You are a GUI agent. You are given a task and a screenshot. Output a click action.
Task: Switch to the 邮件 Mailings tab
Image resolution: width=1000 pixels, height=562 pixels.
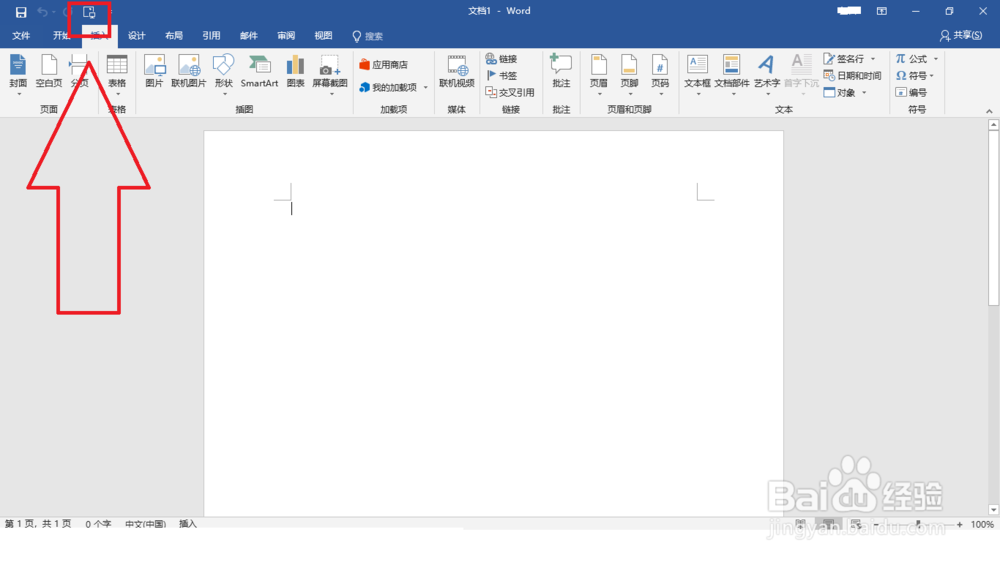pyautogui.click(x=249, y=36)
